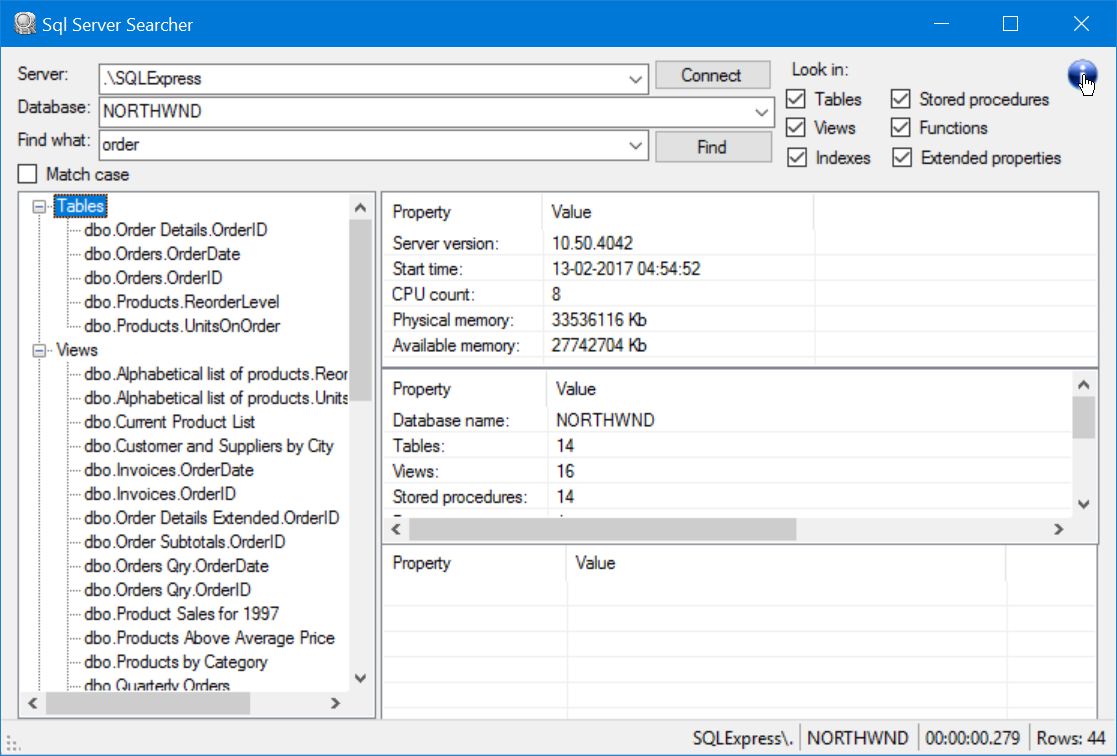1117x756 pixels.
Task: Toggle the Views checkbox
Action: [796, 128]
